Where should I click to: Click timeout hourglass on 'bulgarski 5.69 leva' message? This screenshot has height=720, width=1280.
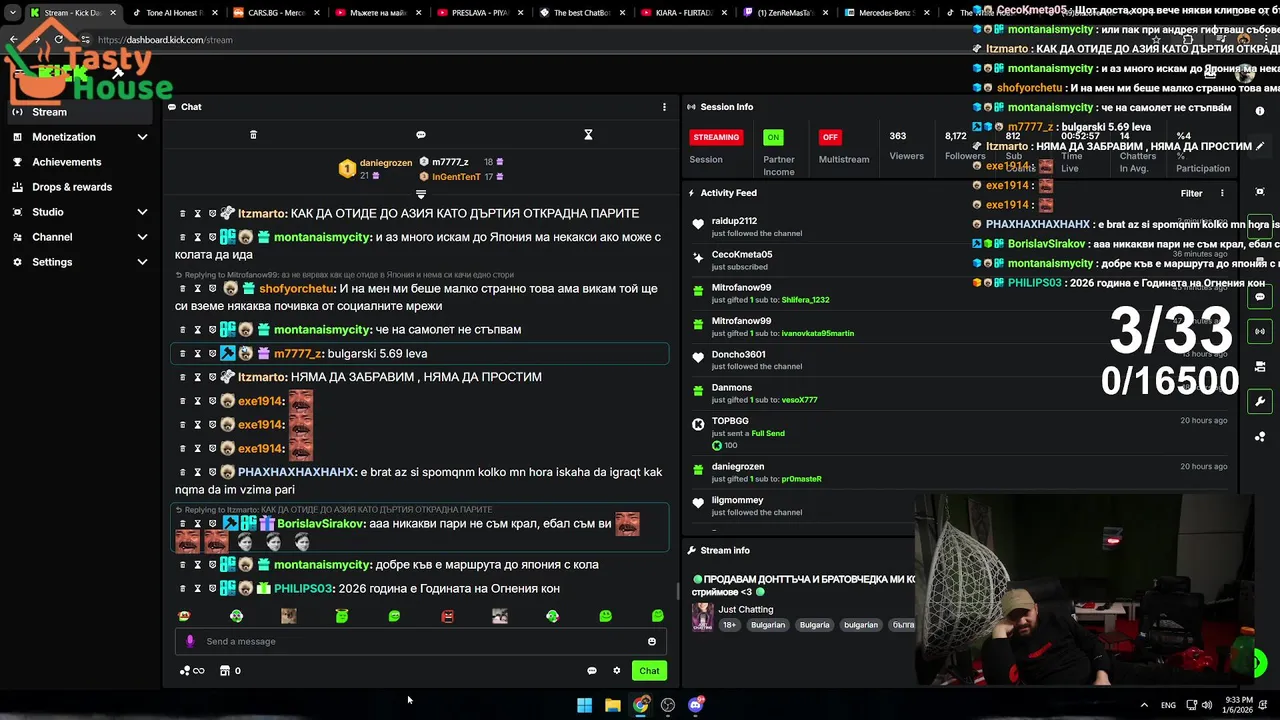[x=197, y=353]
